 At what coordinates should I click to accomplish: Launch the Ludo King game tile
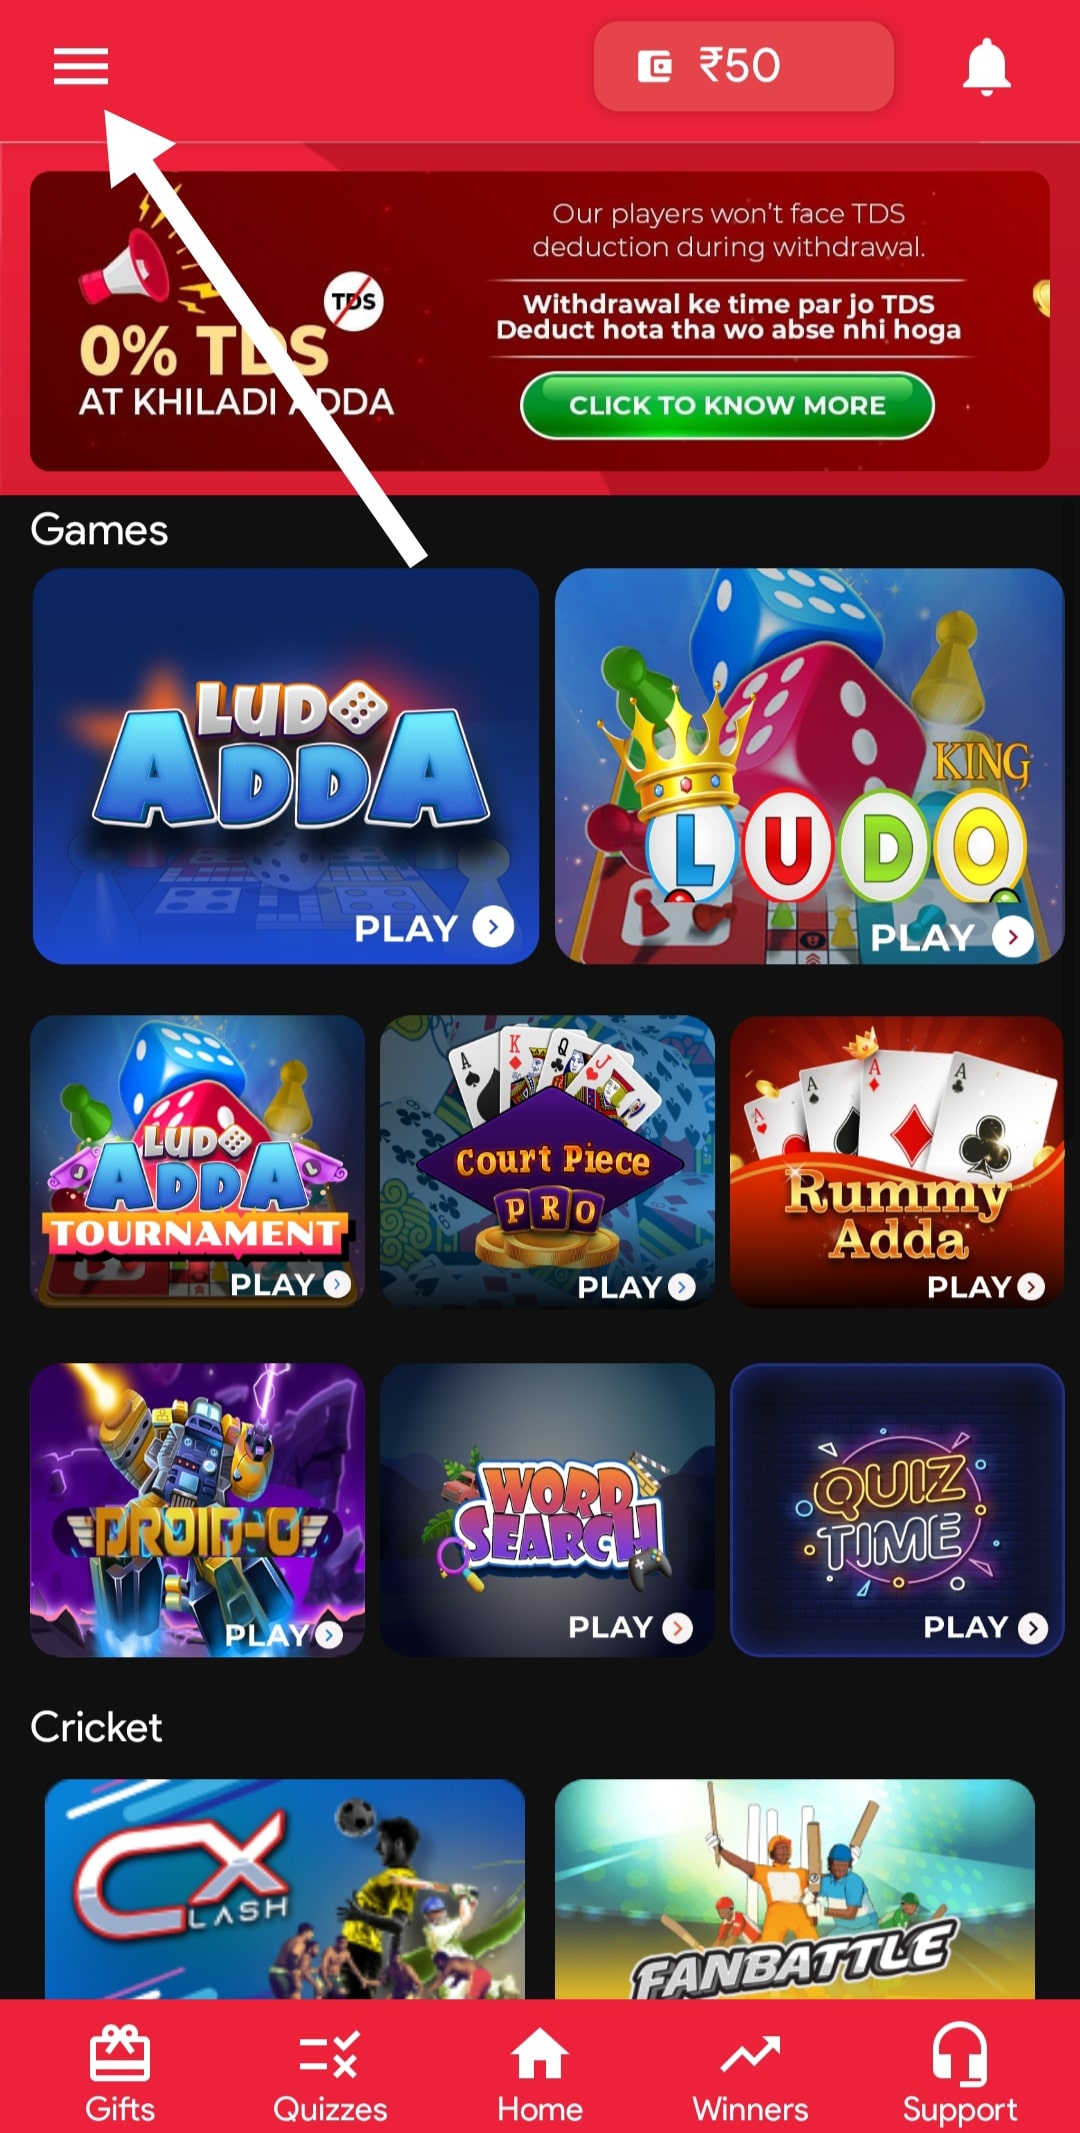click(809, 766)
